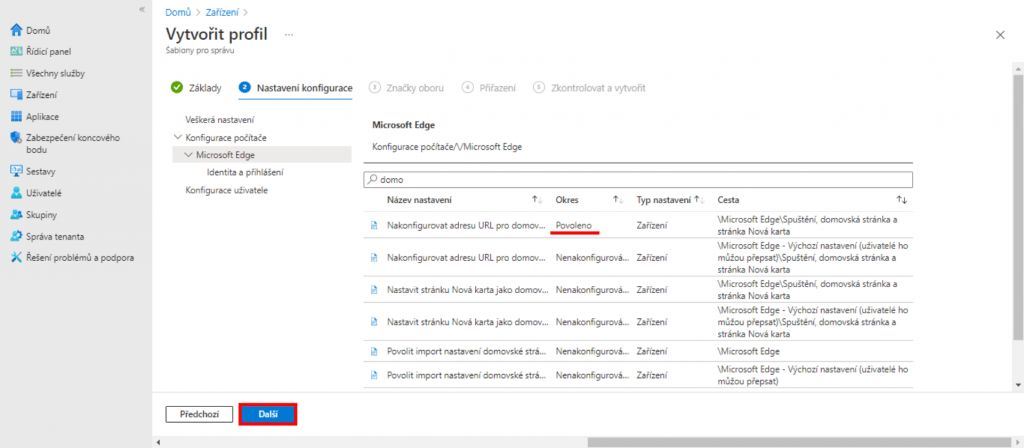The image size is (1024, 448).
Task: Open Řešení problémů a podpora
Action: click(79, 257)
